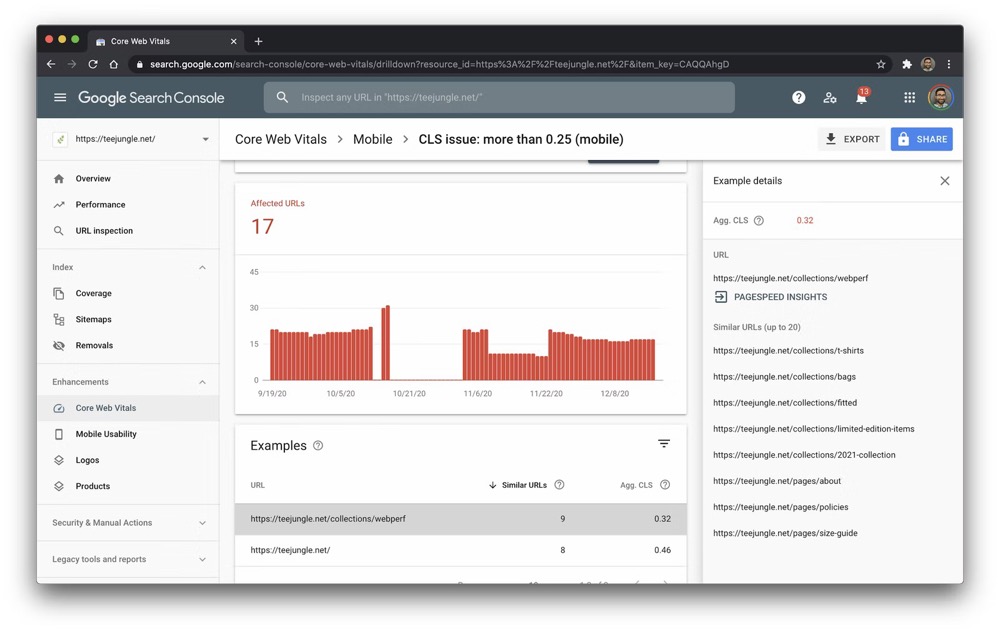
Task: Click help icon next to Examples heading
Action: pyautogui.click(x=318, y=446)
